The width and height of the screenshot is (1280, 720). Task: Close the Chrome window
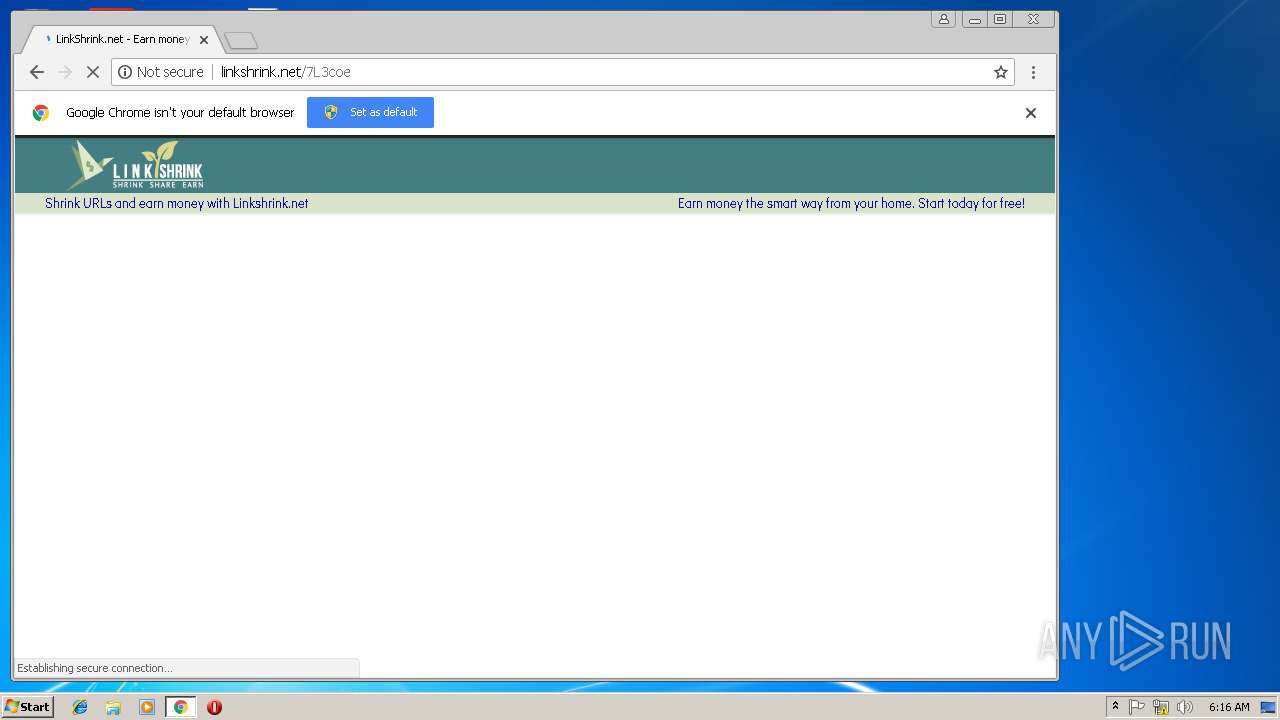tap(1033, 19)
